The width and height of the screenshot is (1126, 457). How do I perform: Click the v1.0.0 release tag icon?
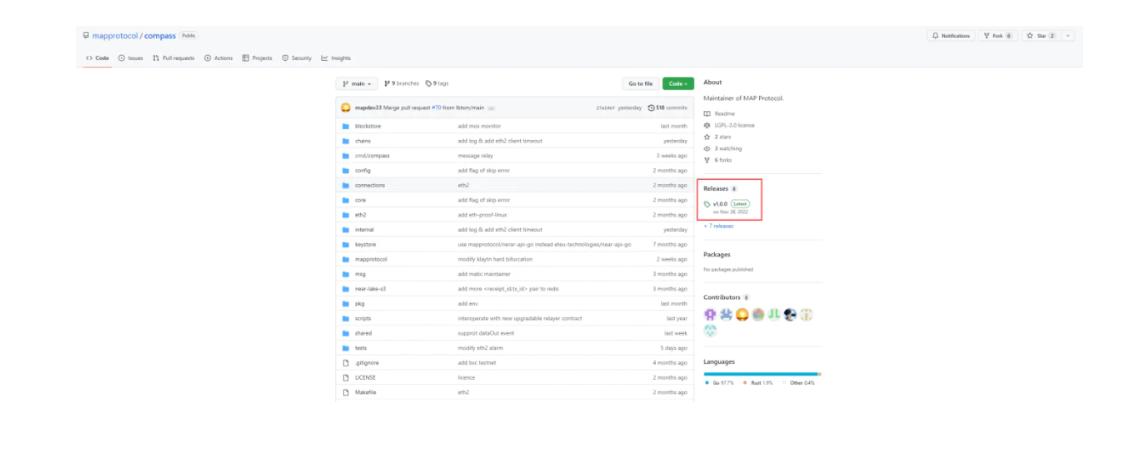[707, 204]
